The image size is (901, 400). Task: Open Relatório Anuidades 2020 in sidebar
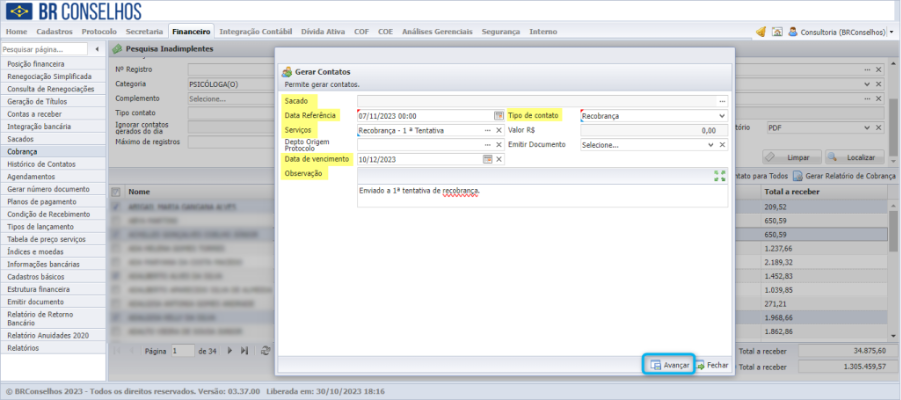coord(53,335)
